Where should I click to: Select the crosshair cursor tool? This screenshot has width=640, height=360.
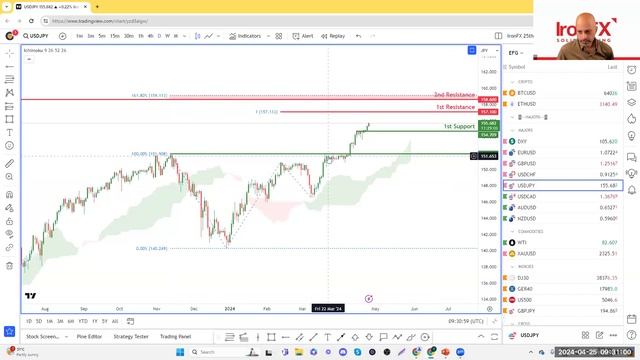9,53
